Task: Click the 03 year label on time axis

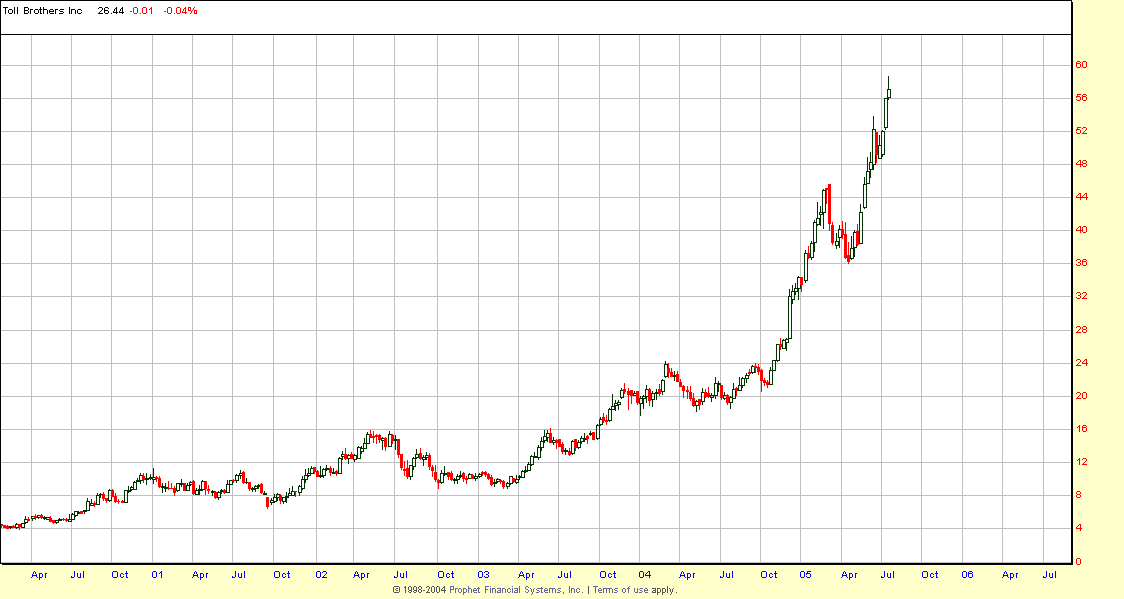Action: (x=483, y=575)
